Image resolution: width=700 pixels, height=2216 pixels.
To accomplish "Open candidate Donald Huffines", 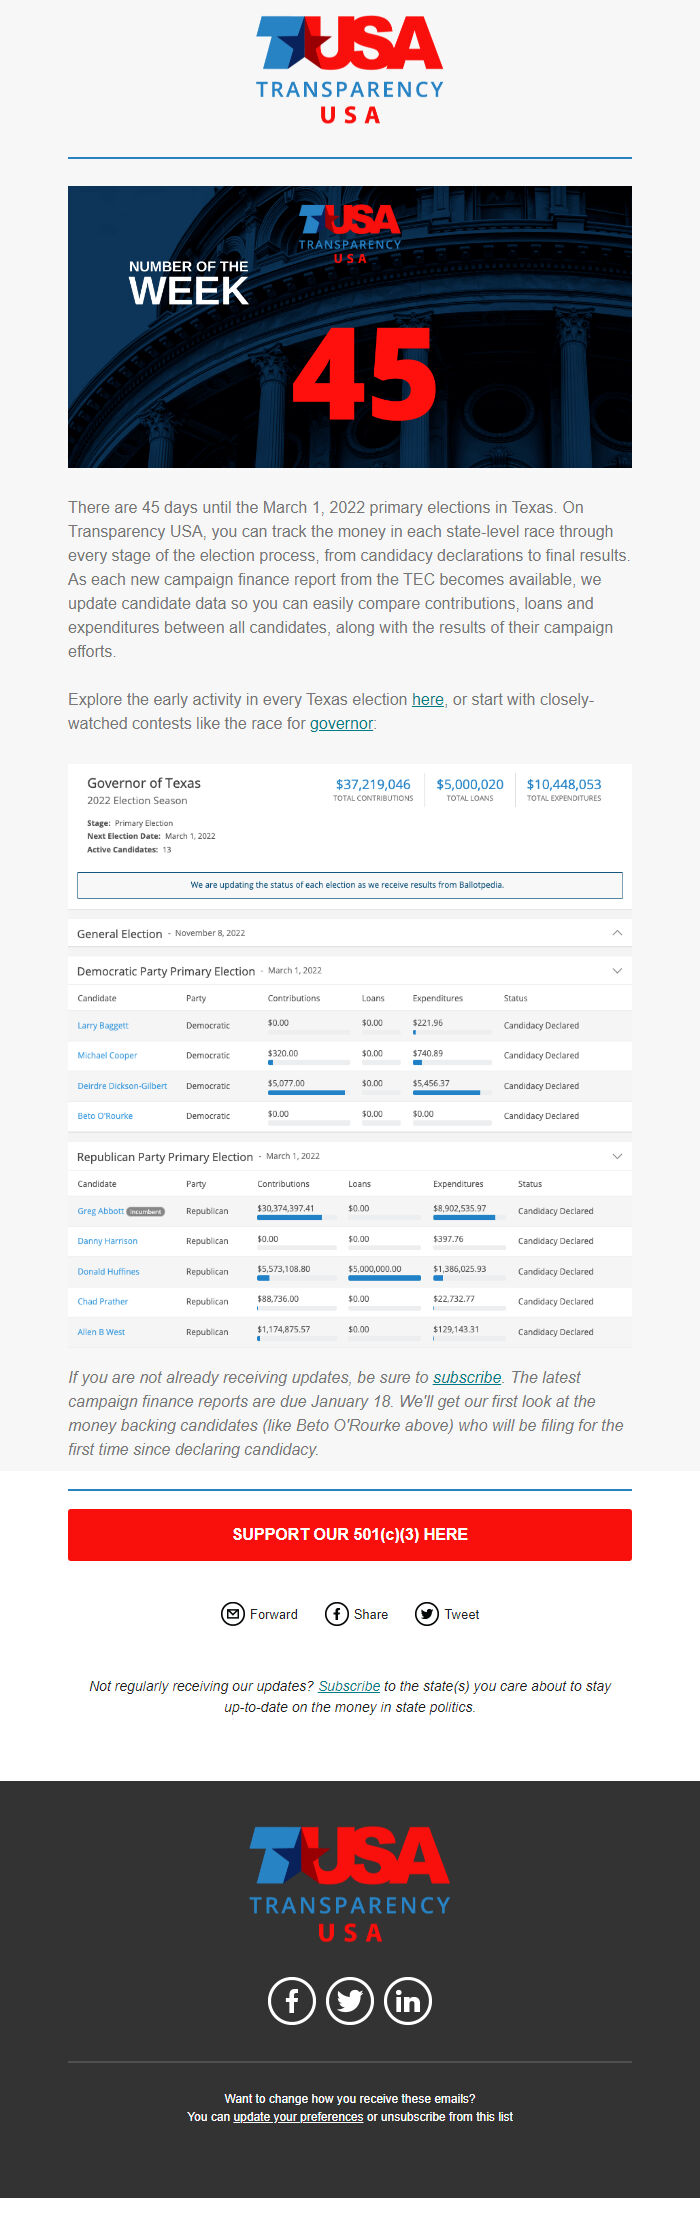I will tap(108, 1272).
